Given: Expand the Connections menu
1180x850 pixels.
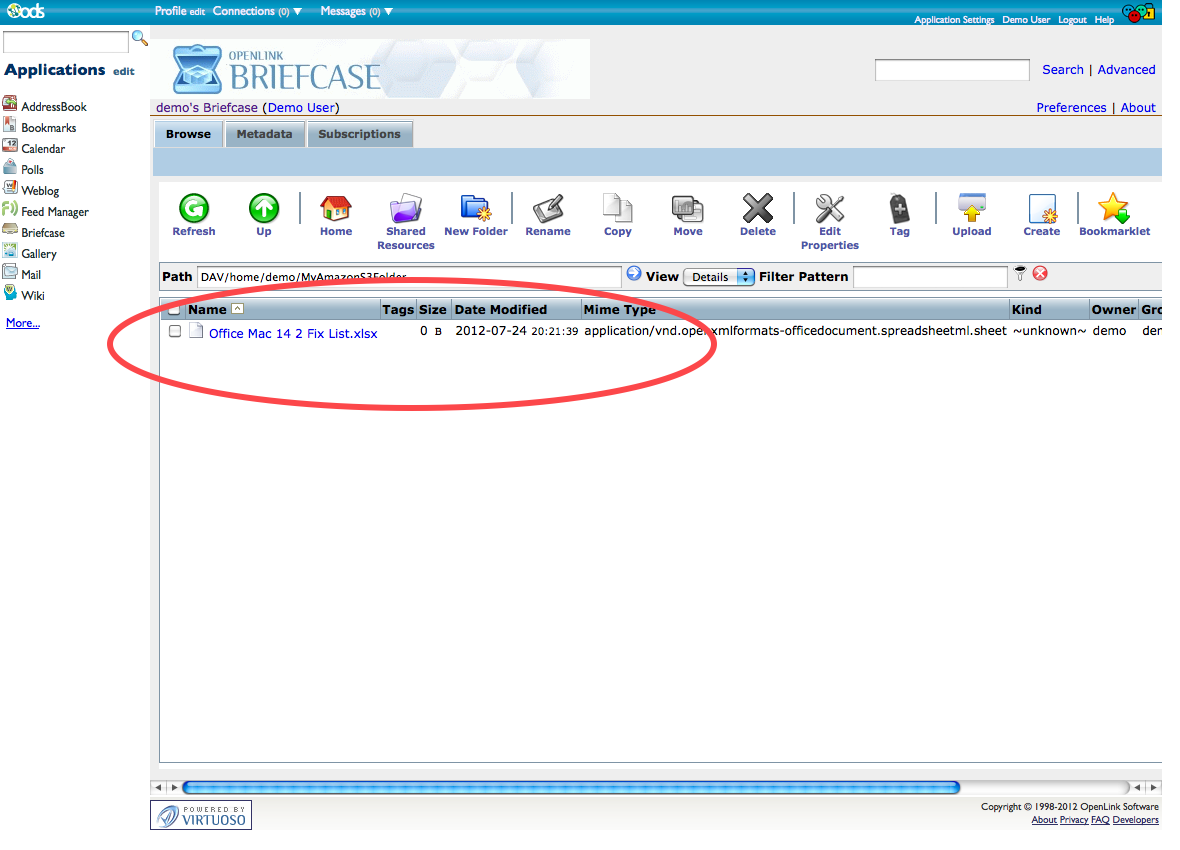Looking at the screenshot, I should pos(257,11).
